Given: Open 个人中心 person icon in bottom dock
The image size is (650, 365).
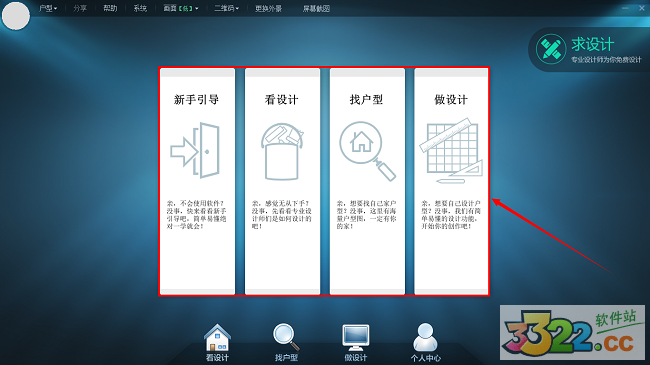Looking at the screenshot, I should pos(425,337).
